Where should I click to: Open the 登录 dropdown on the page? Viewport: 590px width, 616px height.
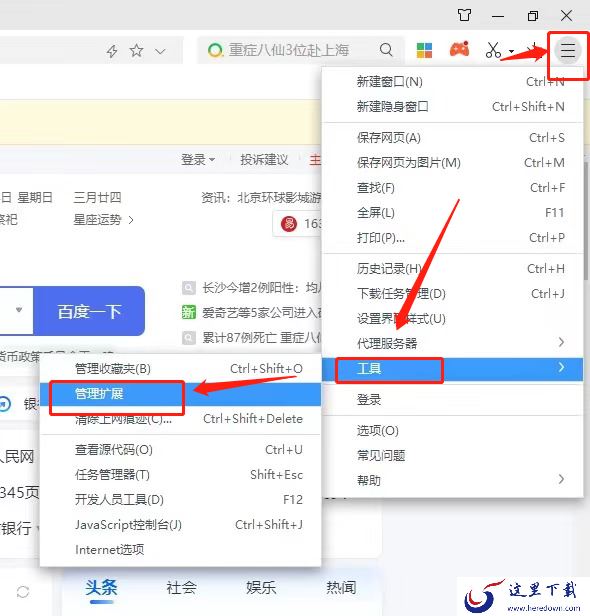[198, 160]
